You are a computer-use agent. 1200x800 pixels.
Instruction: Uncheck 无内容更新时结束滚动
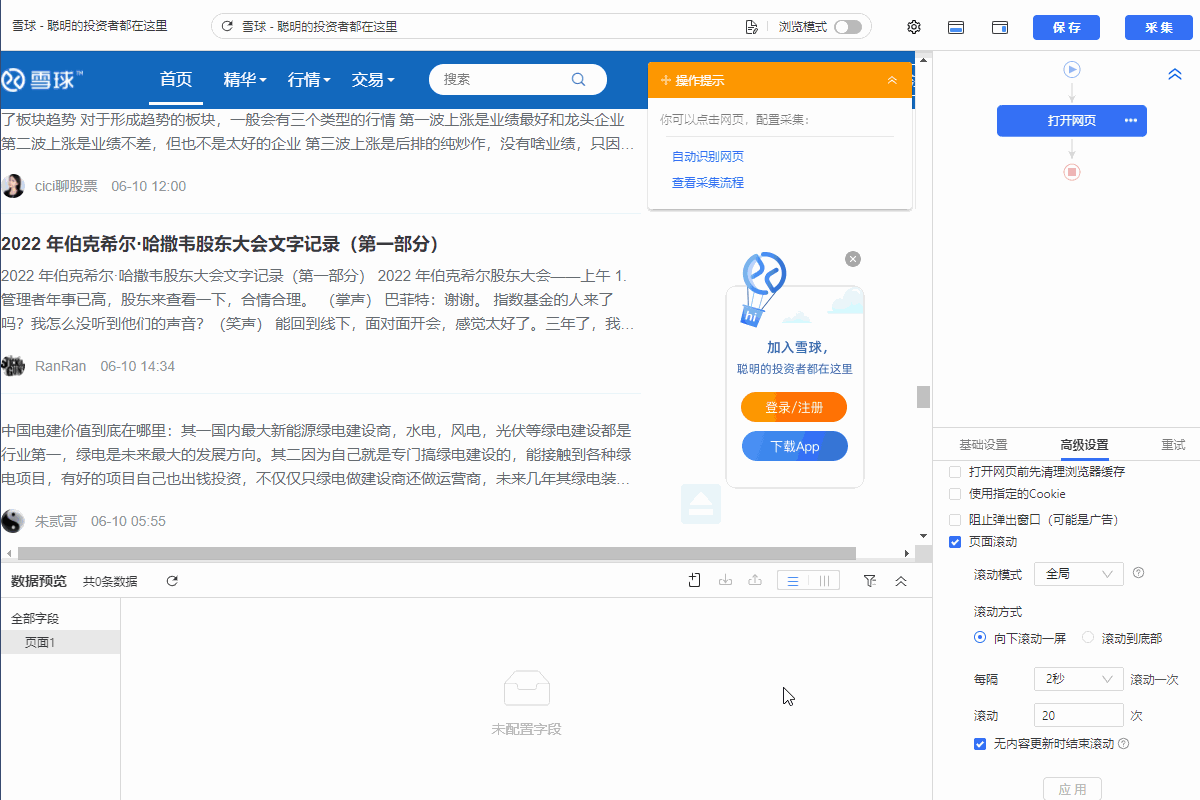point(980,744)
